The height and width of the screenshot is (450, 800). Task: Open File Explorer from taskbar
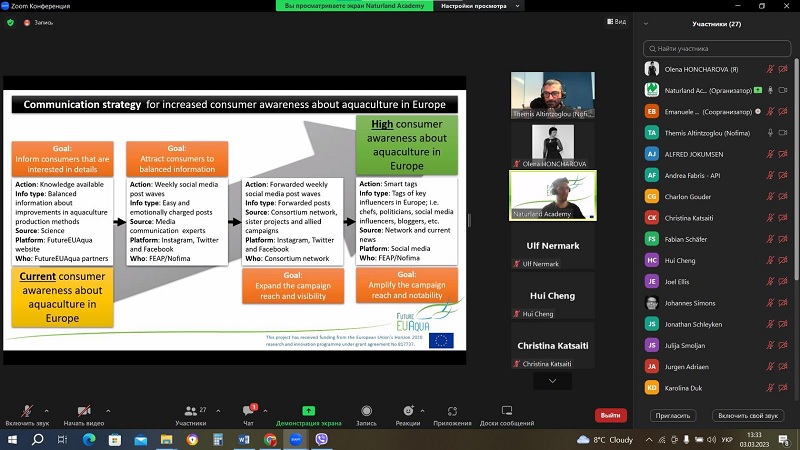[x=166, y=439]
